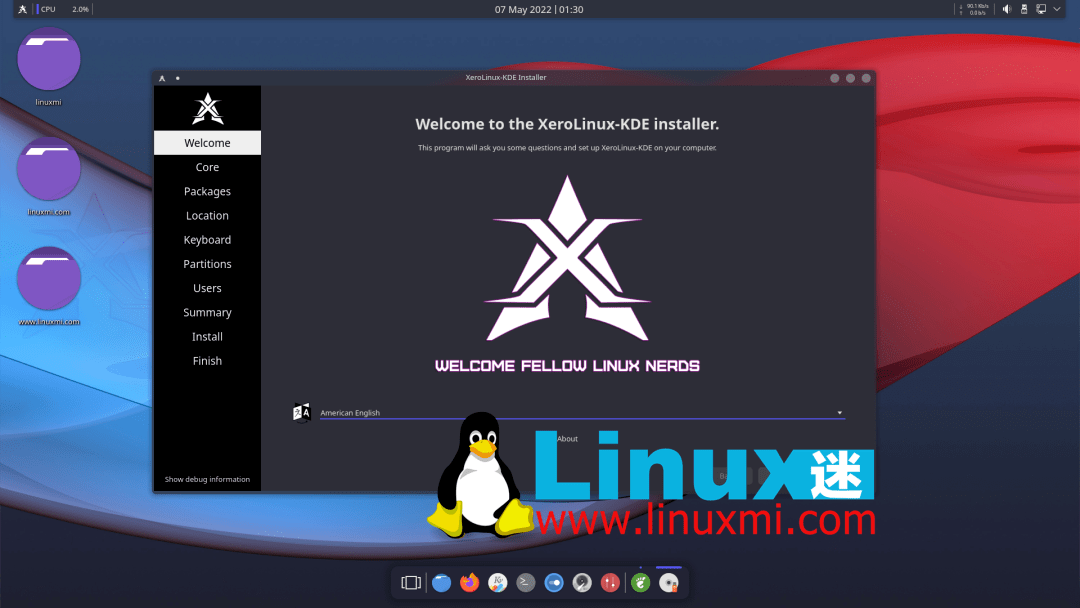
Task: Open the virtual desktops pager in dock
Action: [411, 583]
